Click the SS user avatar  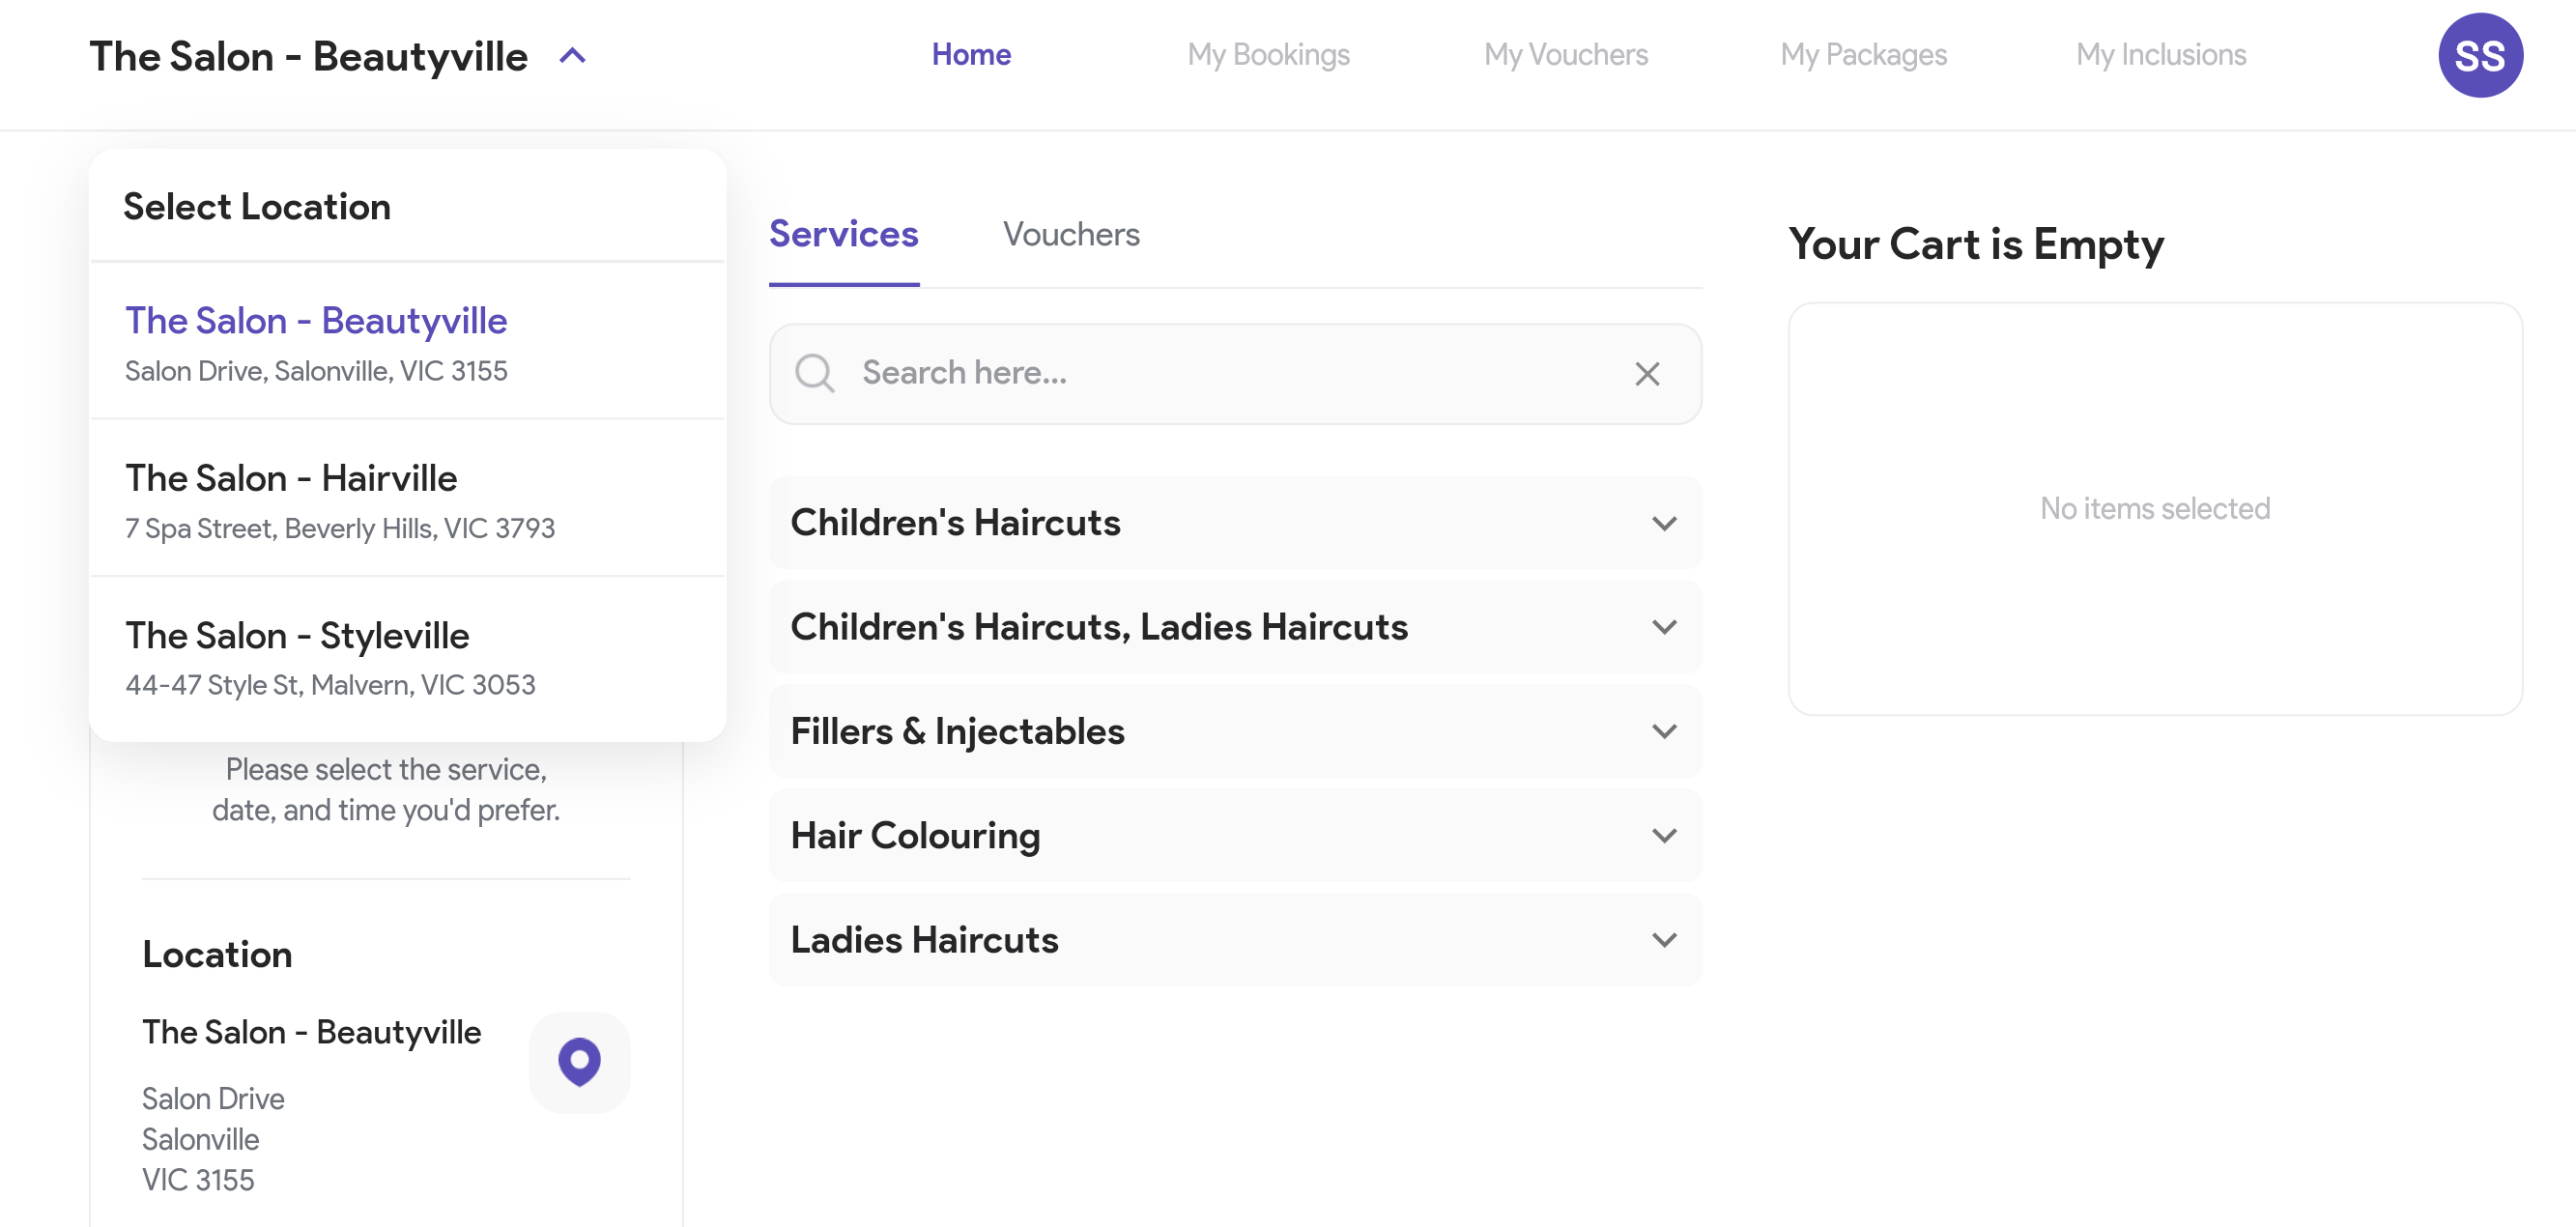click(x=2479, y=56)
